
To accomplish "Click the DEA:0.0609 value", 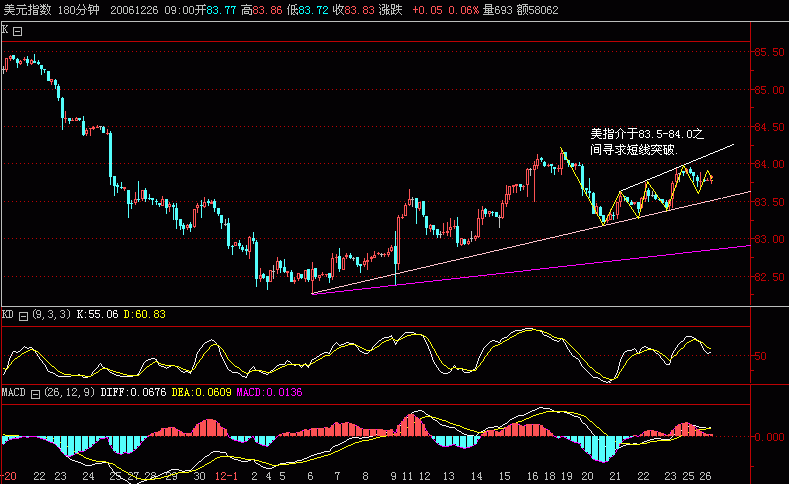I will tap(201, 392).
